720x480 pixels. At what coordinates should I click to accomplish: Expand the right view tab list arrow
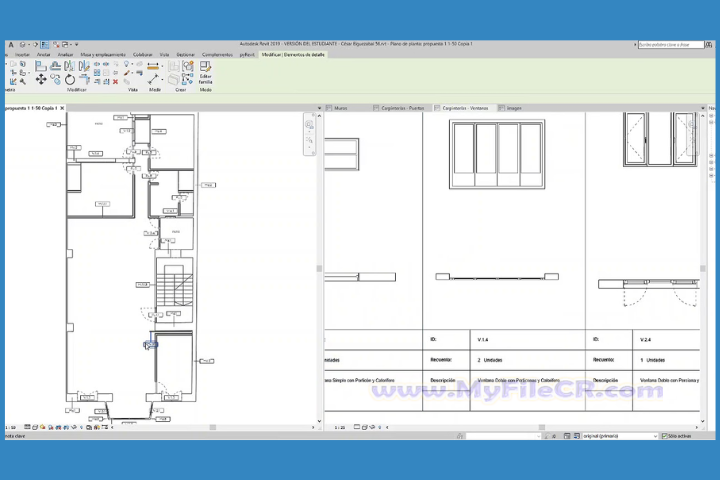pos(703,108)
